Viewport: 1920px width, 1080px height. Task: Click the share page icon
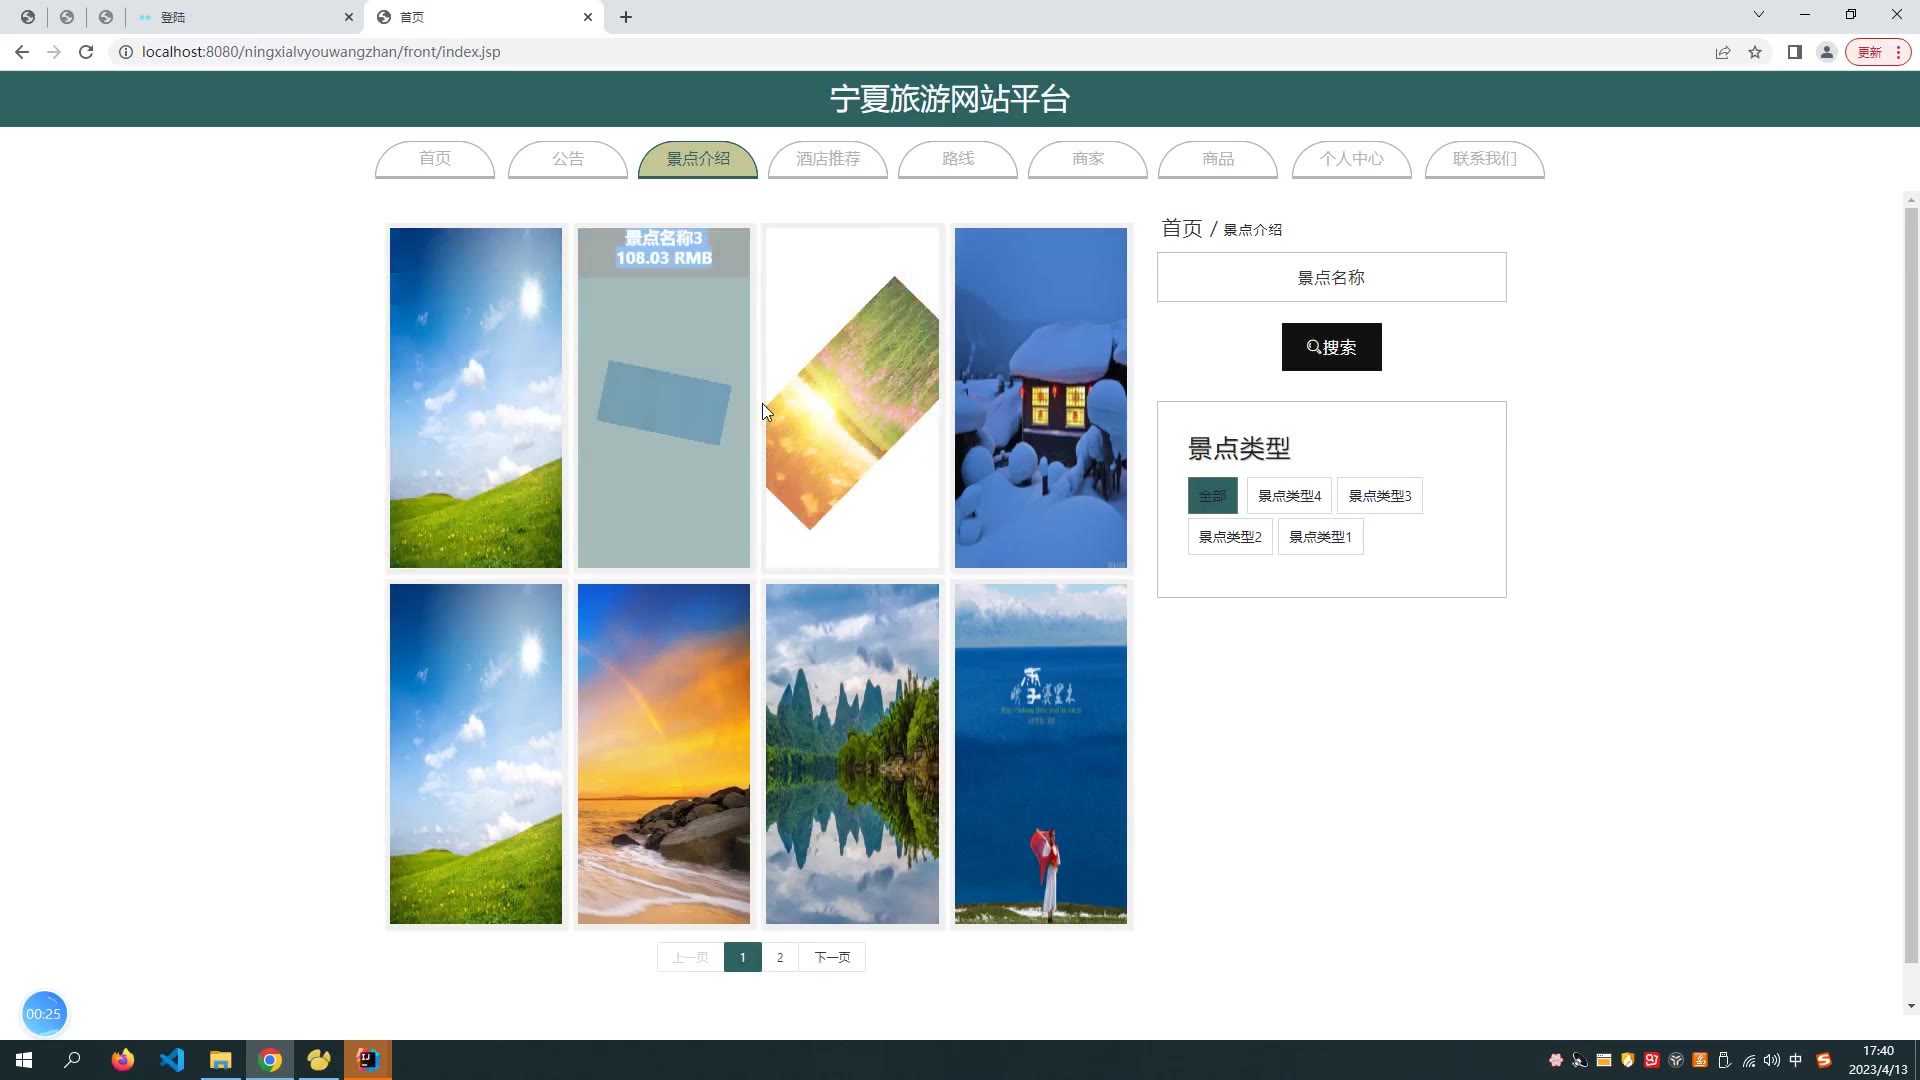[x=1722, y=52]
